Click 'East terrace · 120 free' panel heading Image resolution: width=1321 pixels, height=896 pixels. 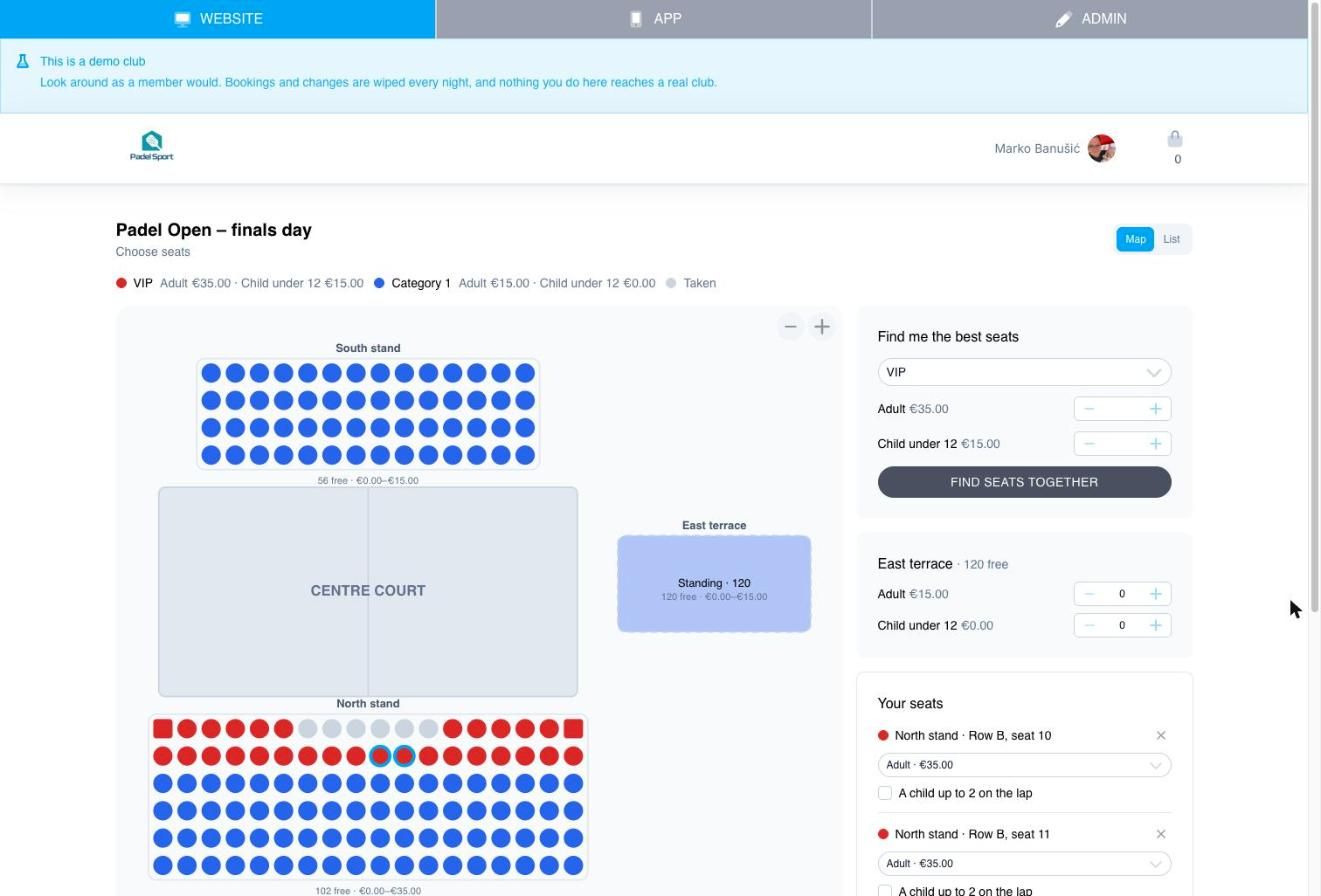point(943,564)
